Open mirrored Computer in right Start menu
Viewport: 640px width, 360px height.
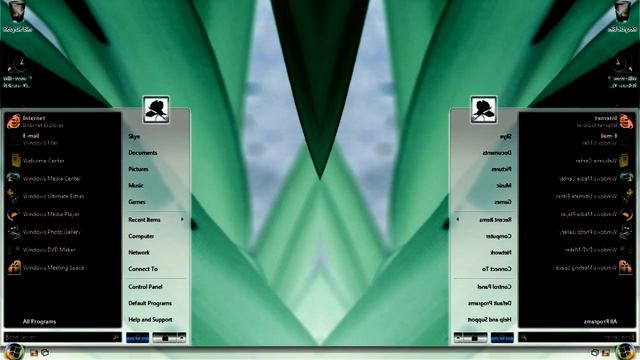point(498,236)
